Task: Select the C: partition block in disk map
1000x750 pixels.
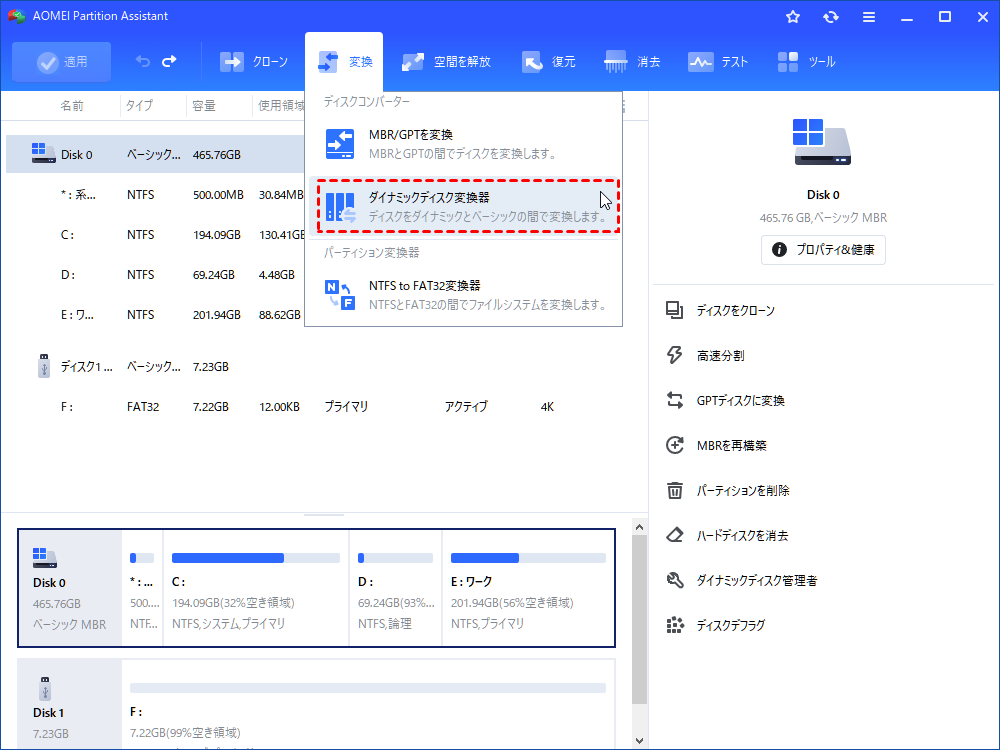Action: [x=255, y=588]
